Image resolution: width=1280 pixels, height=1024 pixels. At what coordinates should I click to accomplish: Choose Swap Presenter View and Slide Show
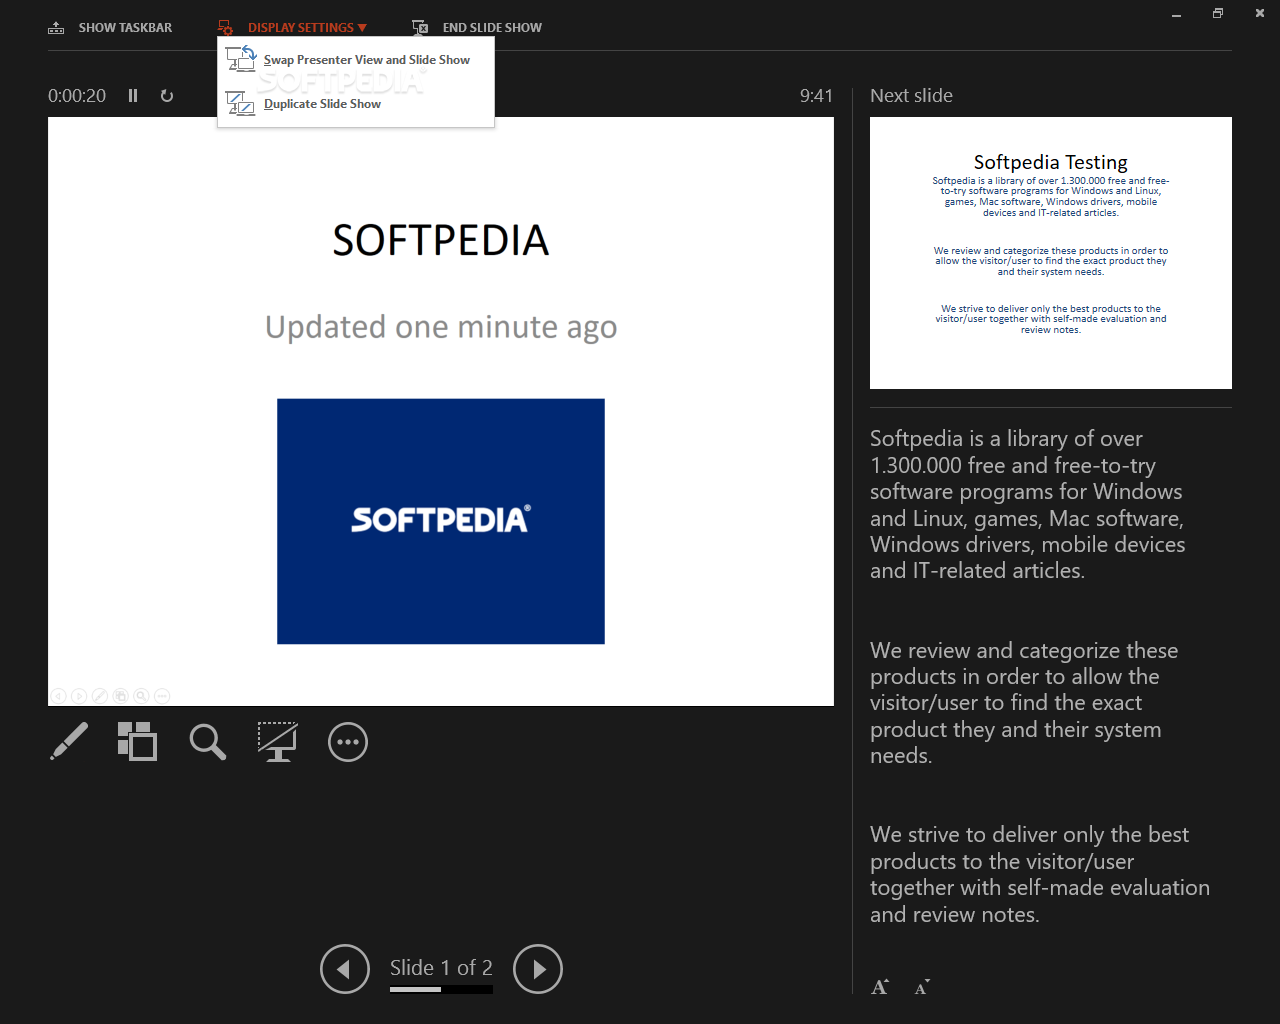click(356, 60)
